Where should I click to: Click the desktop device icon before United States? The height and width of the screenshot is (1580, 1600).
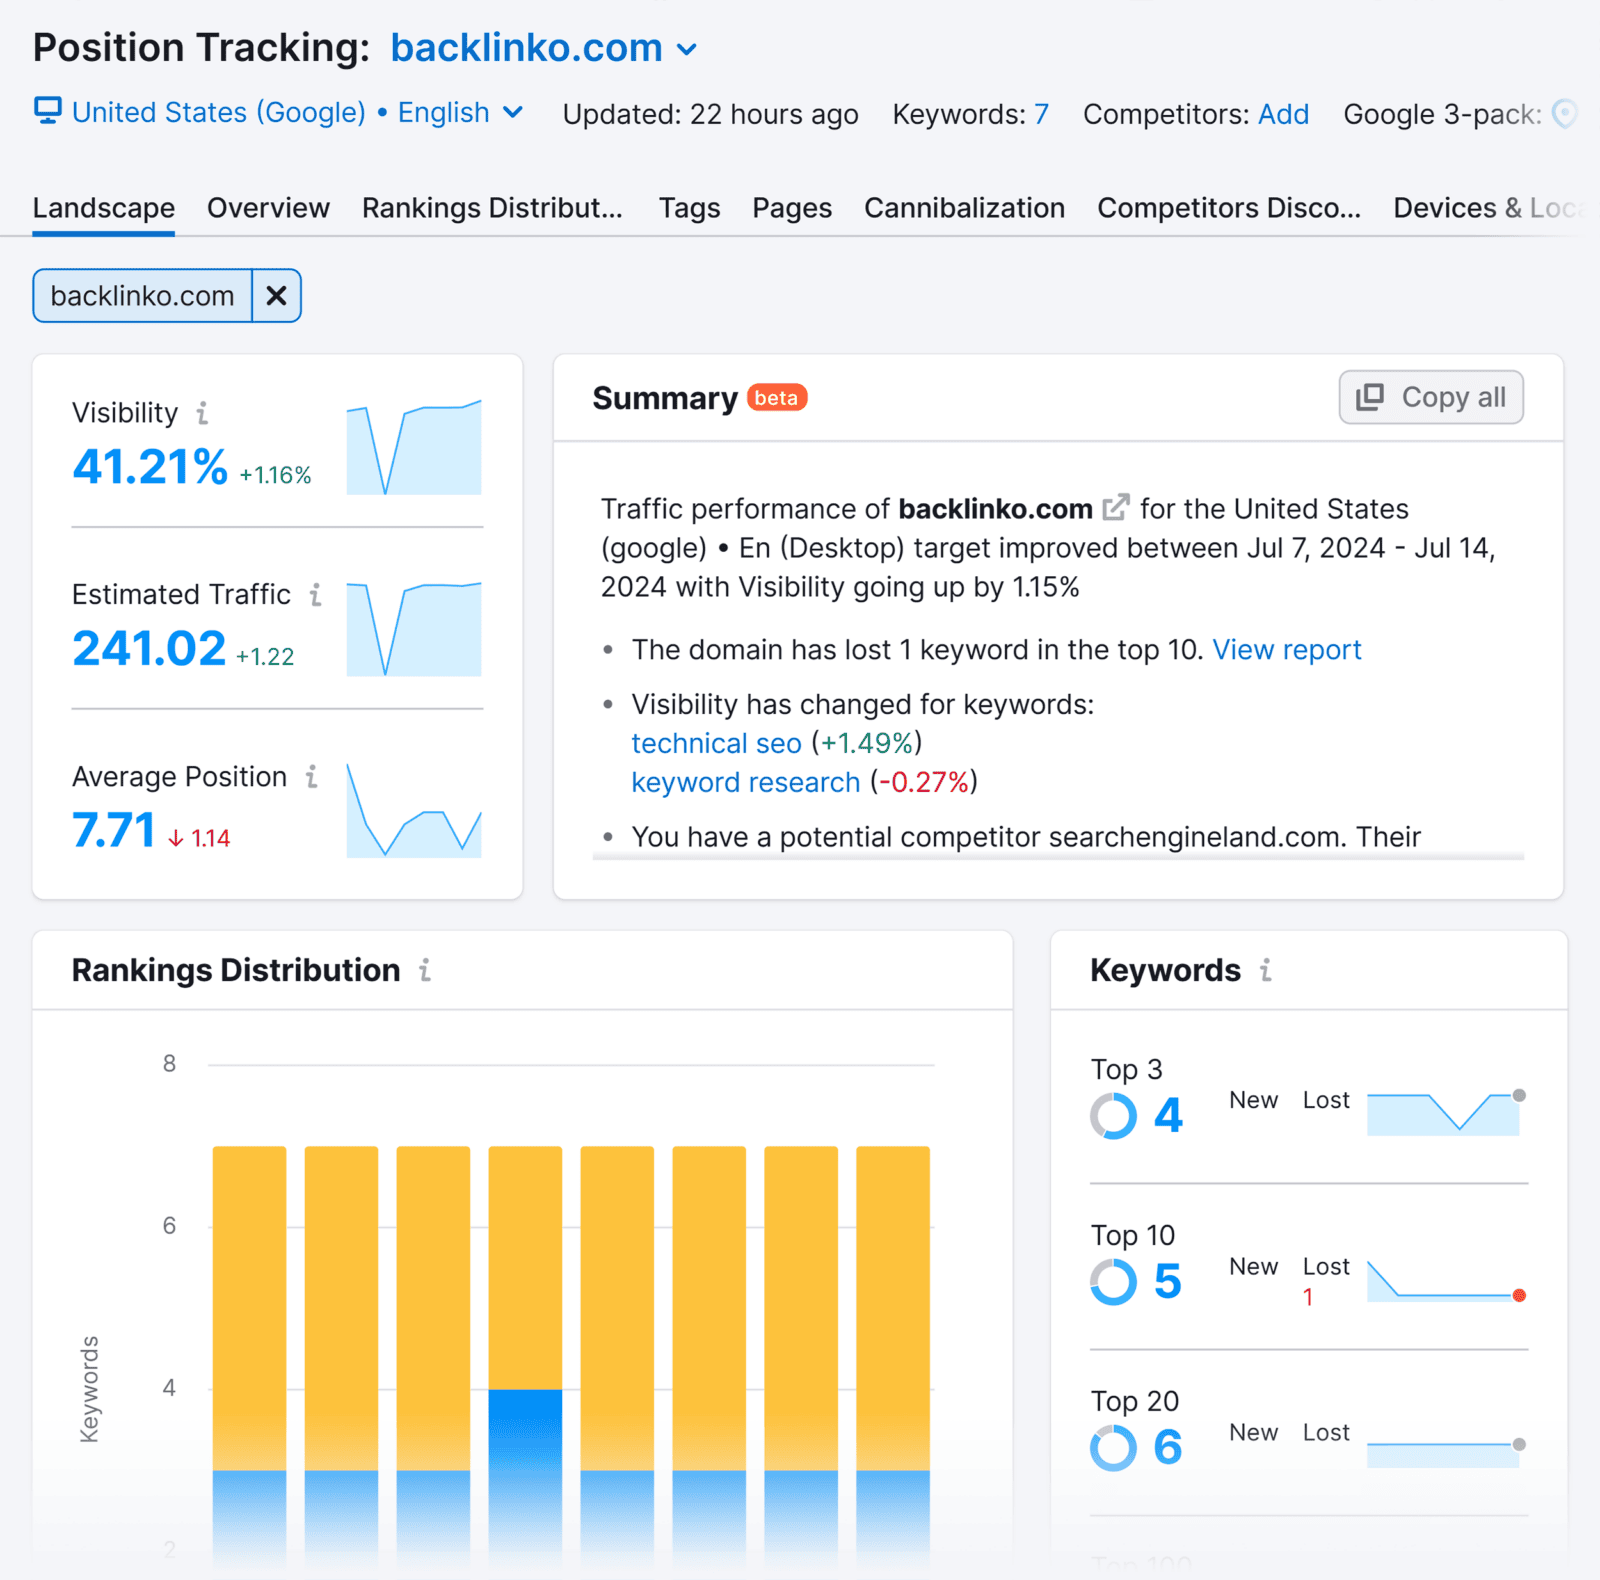(47, 112)
